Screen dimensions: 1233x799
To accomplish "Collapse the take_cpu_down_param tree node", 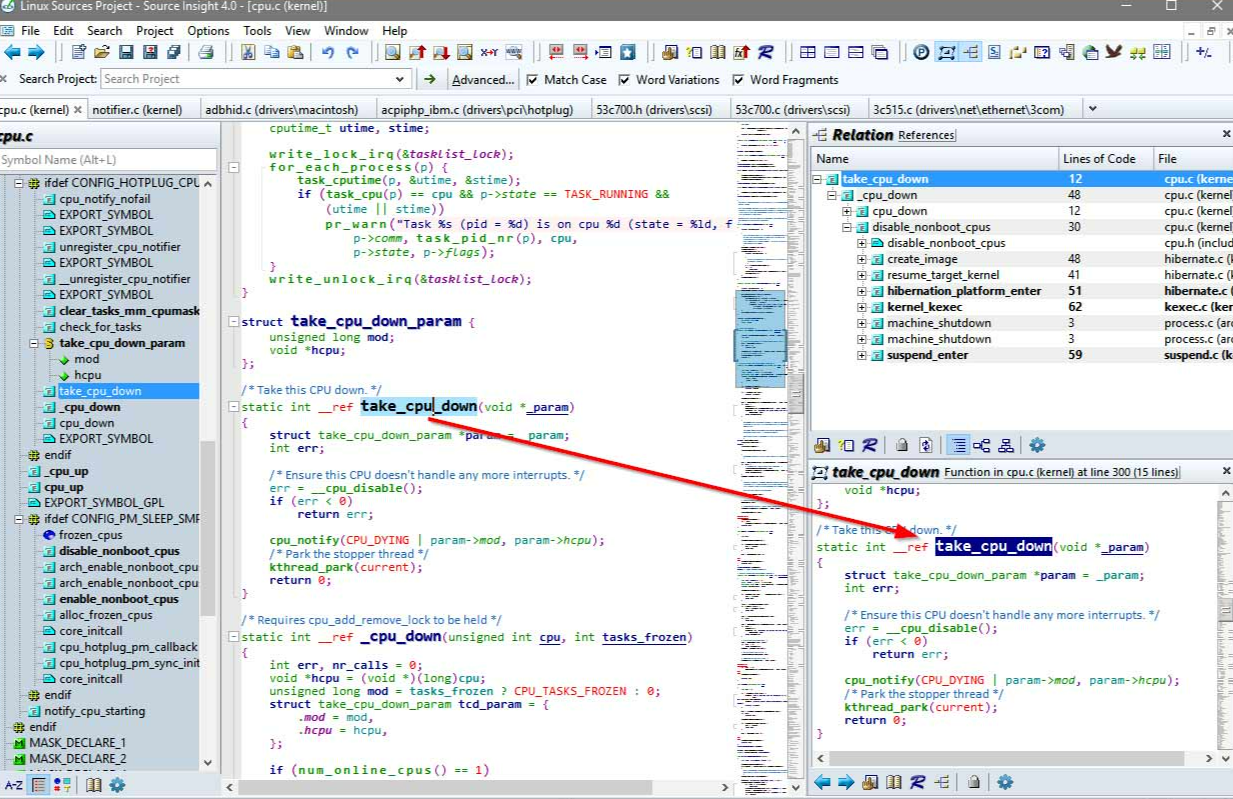I will (33, 343).
